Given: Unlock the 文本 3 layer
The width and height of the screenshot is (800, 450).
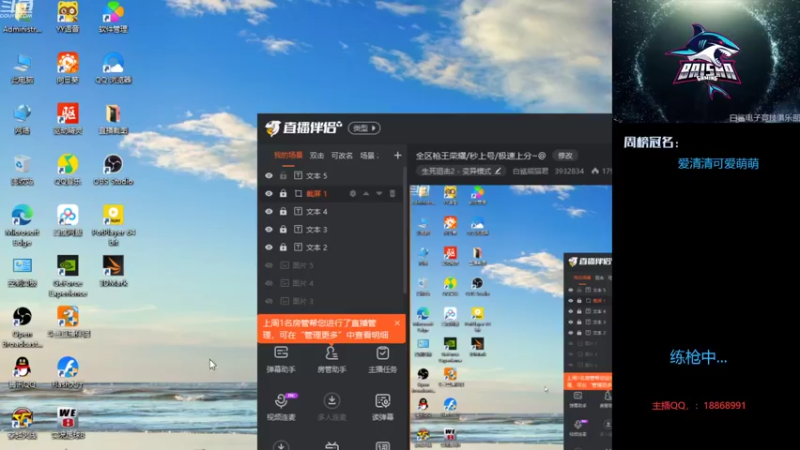Looking at the screenshot, I should 283,229.
